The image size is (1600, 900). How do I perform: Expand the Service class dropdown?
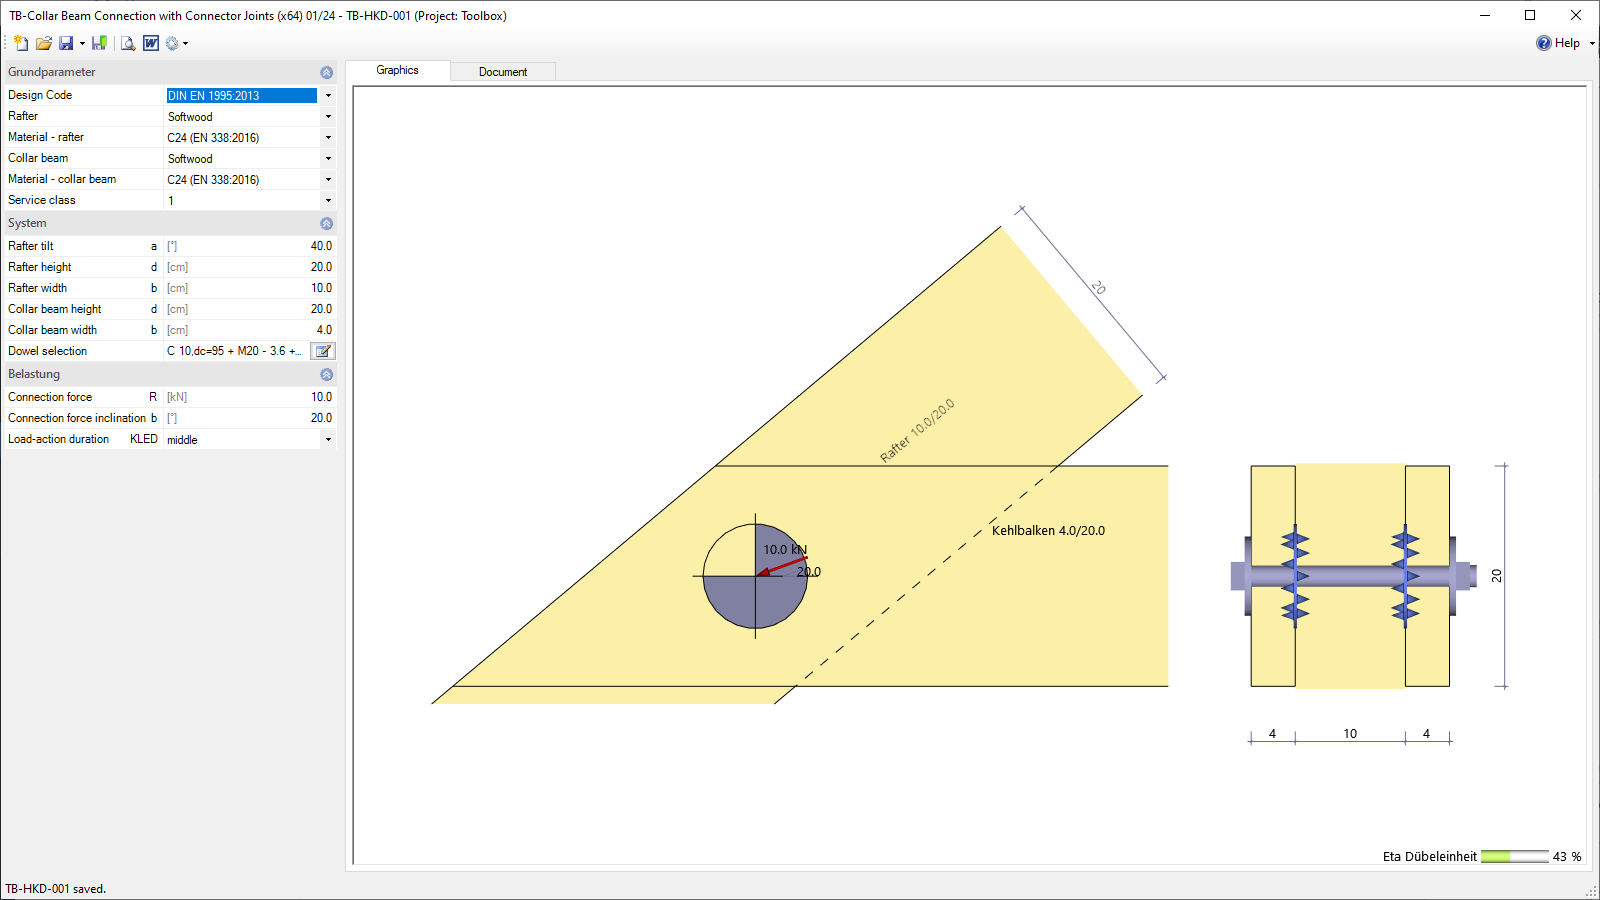(x=328, y=201)
